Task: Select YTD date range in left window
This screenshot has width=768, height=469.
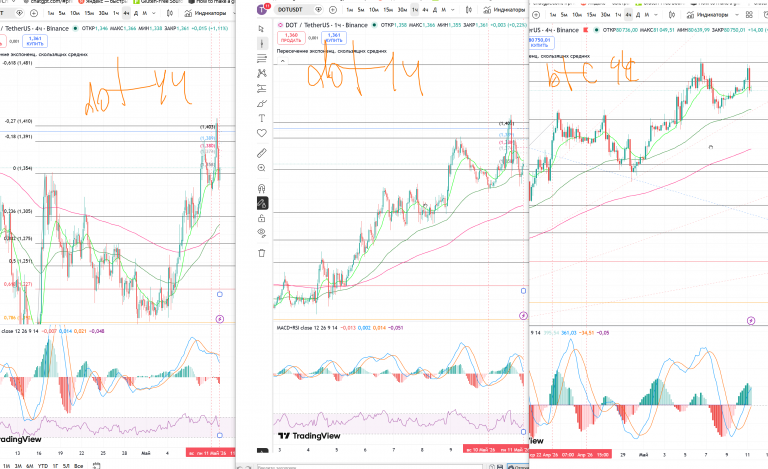Action: tap(43, 466)
